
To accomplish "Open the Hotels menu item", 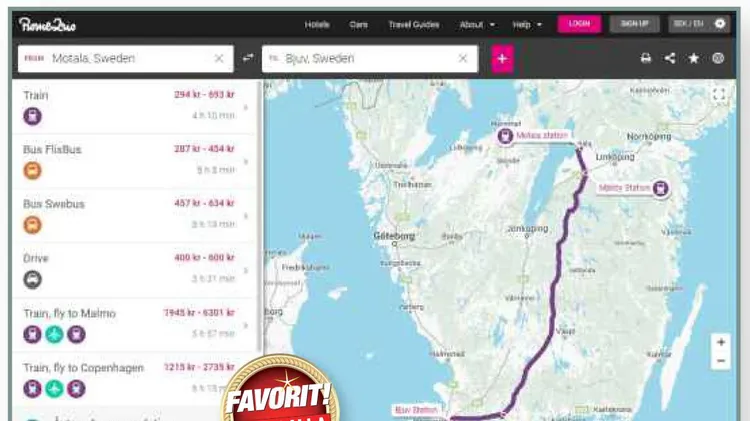I will click(317, 24).
